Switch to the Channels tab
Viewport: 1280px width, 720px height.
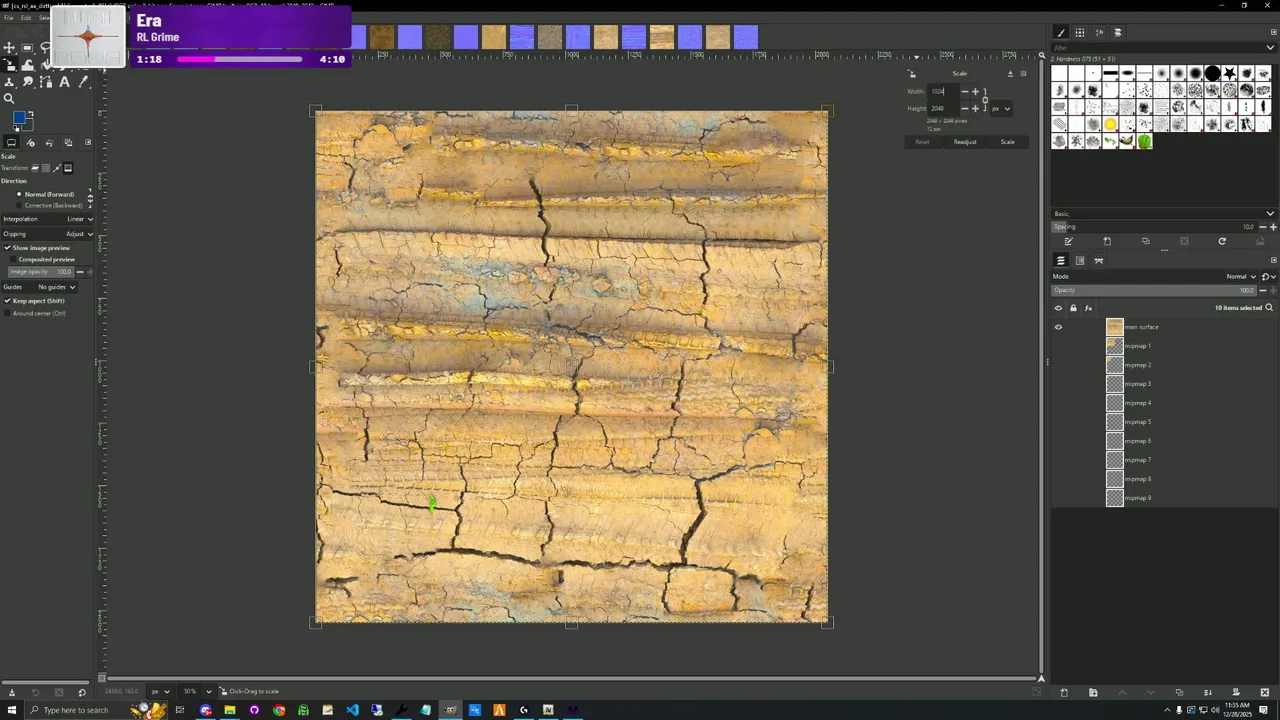pos(1080,260)
